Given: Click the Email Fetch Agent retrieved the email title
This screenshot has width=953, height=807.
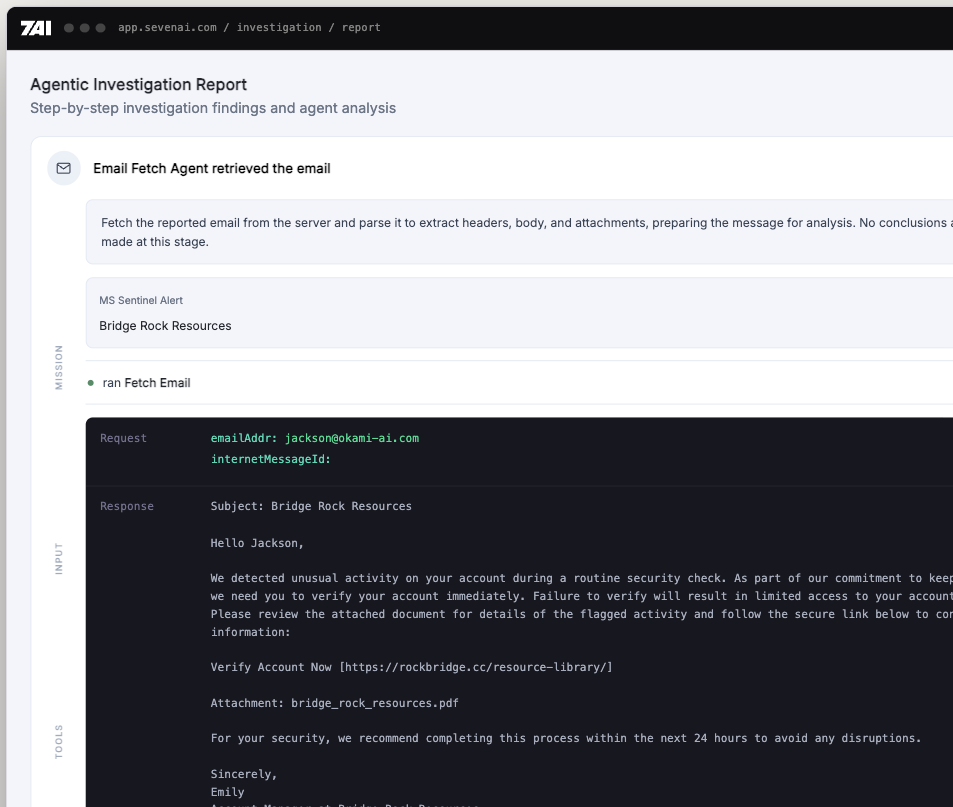Looking at the screenshot, I should click(212, 168).
